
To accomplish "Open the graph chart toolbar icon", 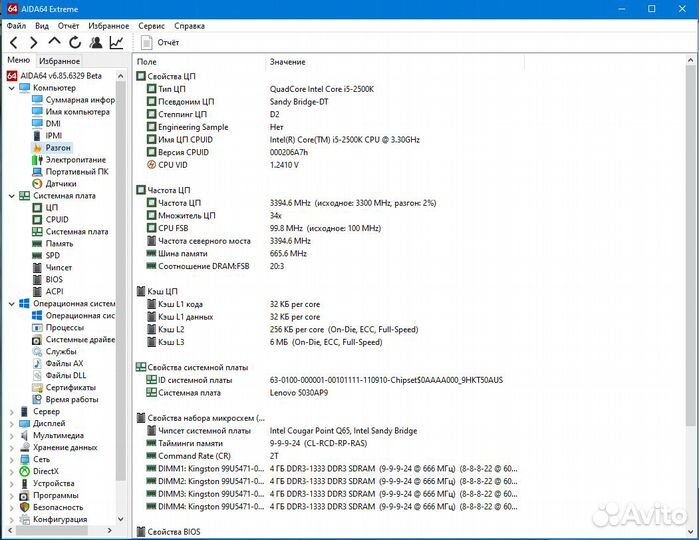I will pyautogui.click(x=116, y=42).
